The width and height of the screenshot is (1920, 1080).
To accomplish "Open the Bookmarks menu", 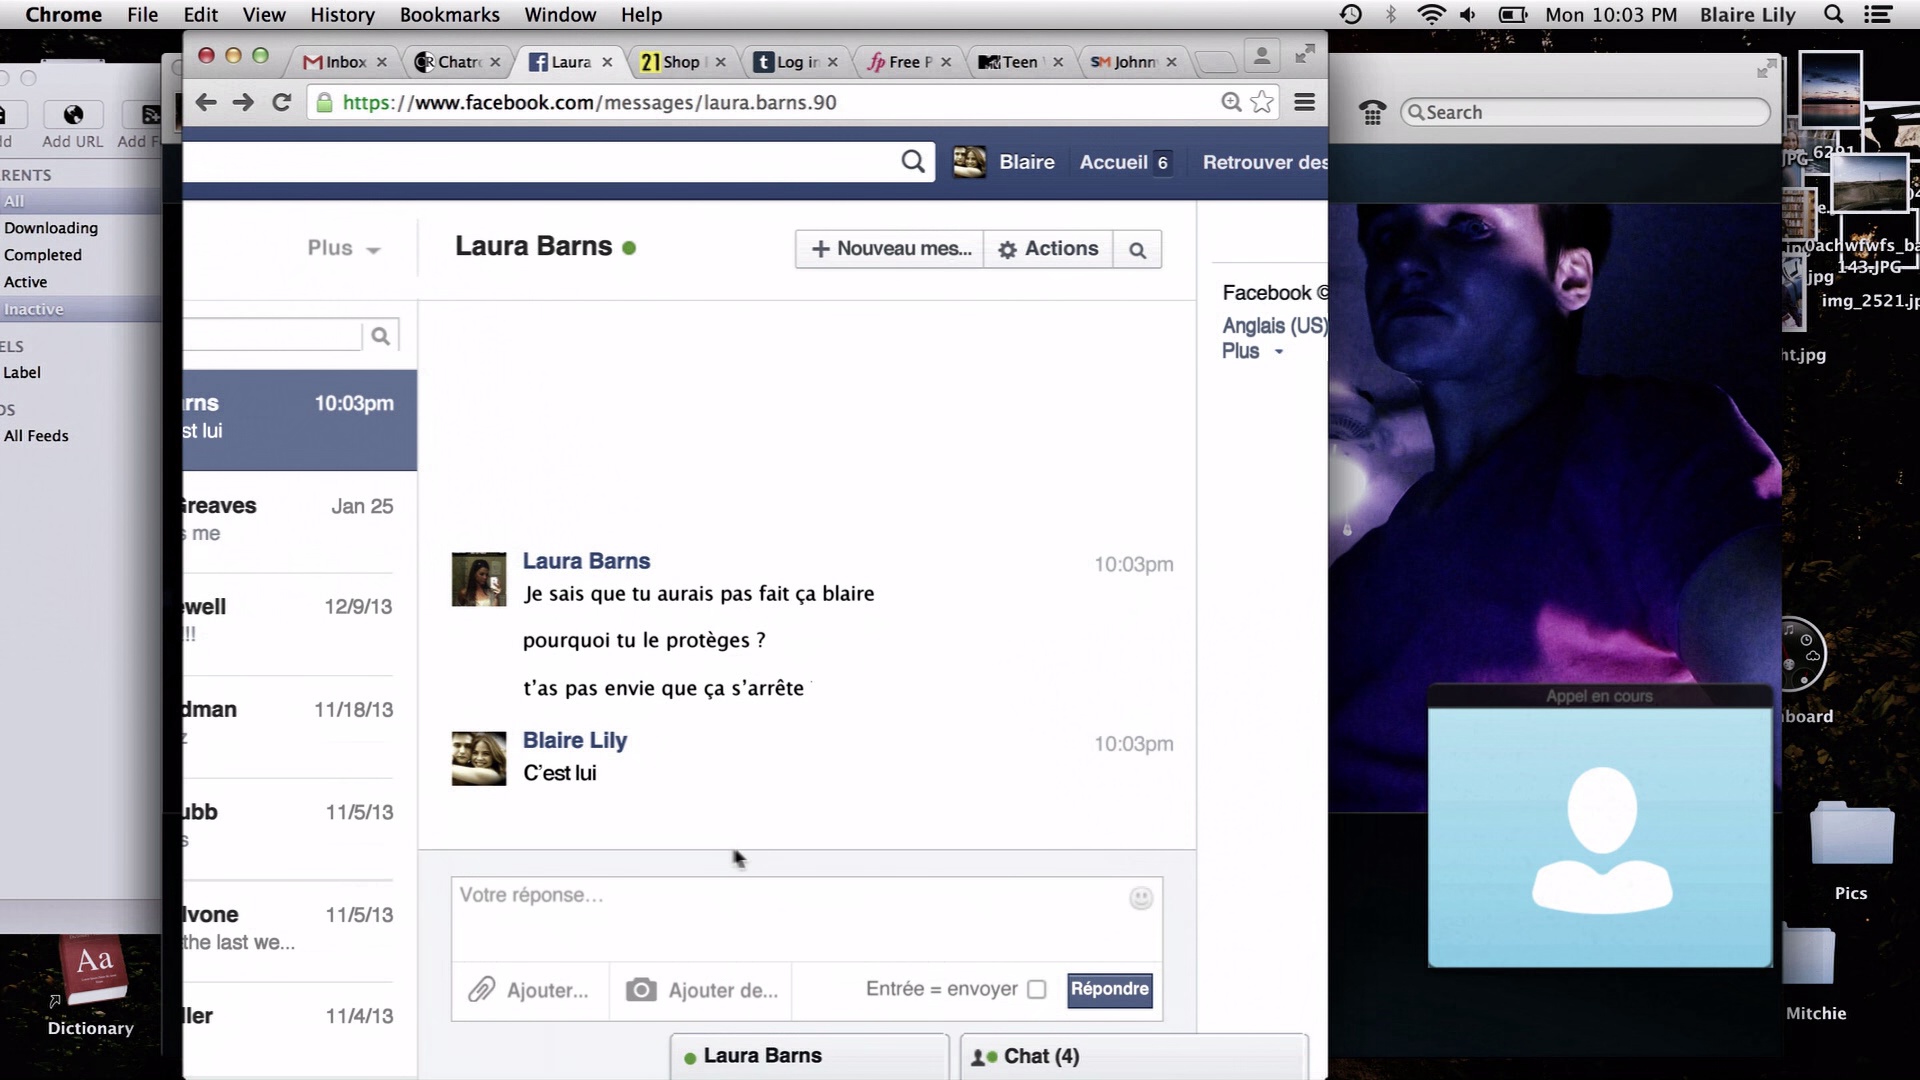I will click(x=449, y=15).
